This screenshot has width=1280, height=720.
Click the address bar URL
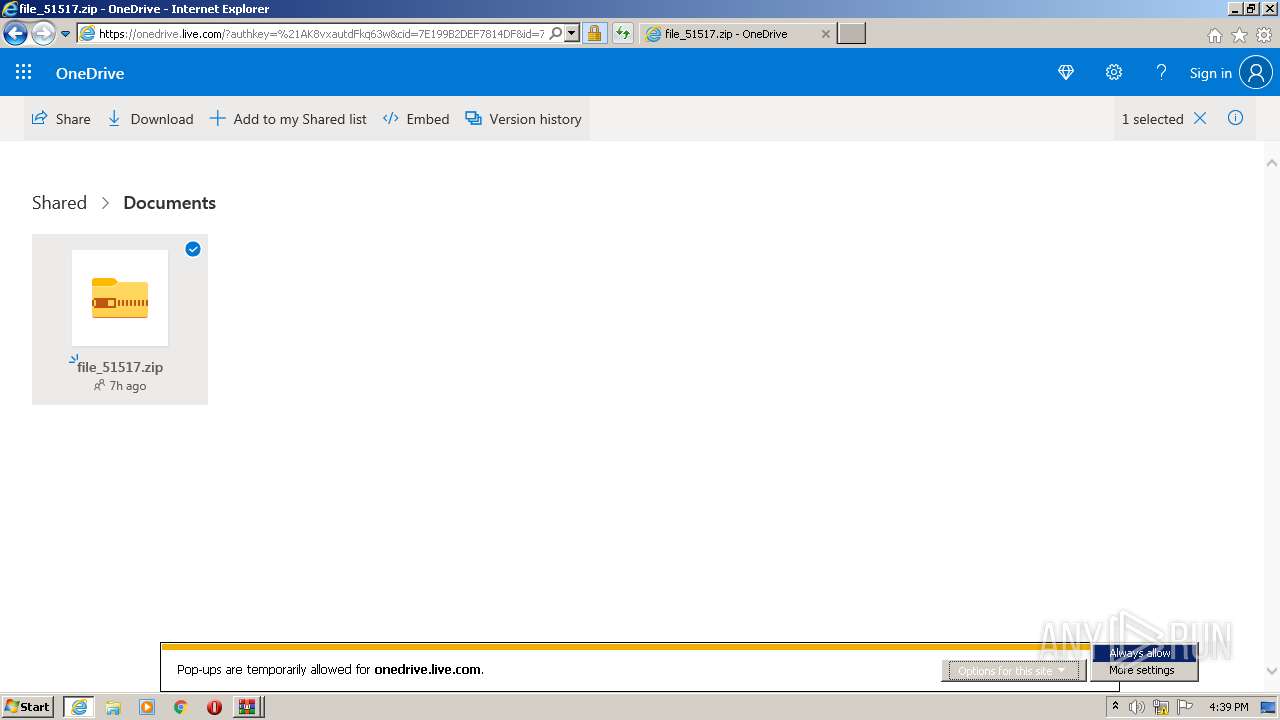click(x=321, y=33)
